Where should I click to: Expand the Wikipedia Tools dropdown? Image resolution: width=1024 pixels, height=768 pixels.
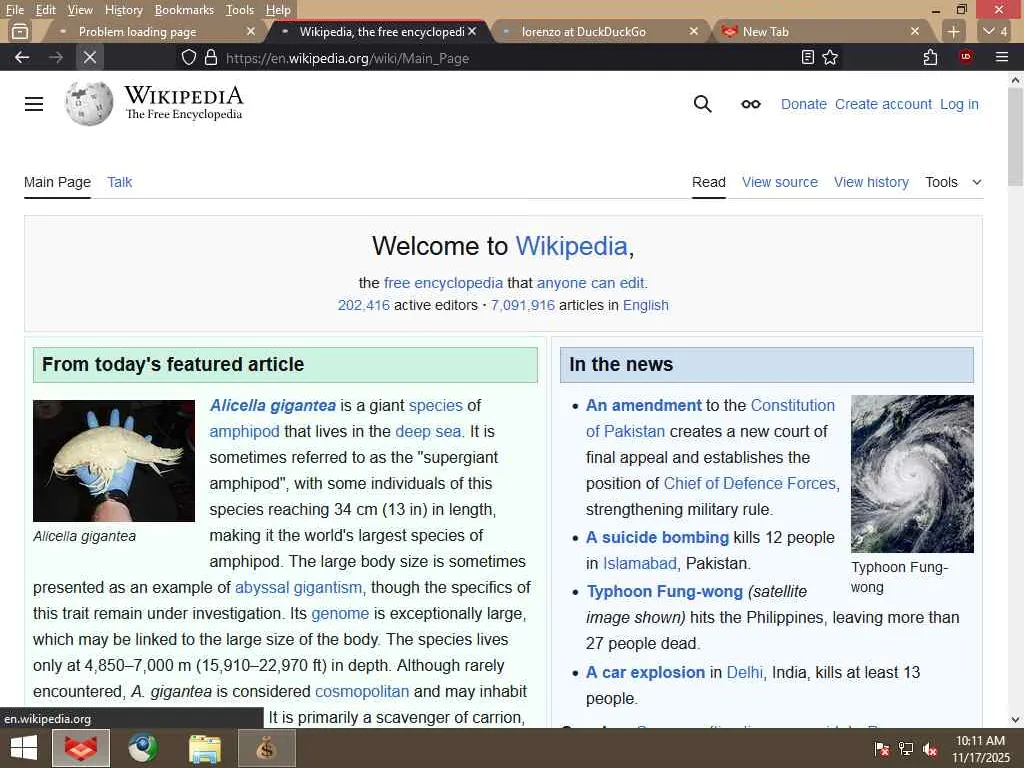[953, 182]
